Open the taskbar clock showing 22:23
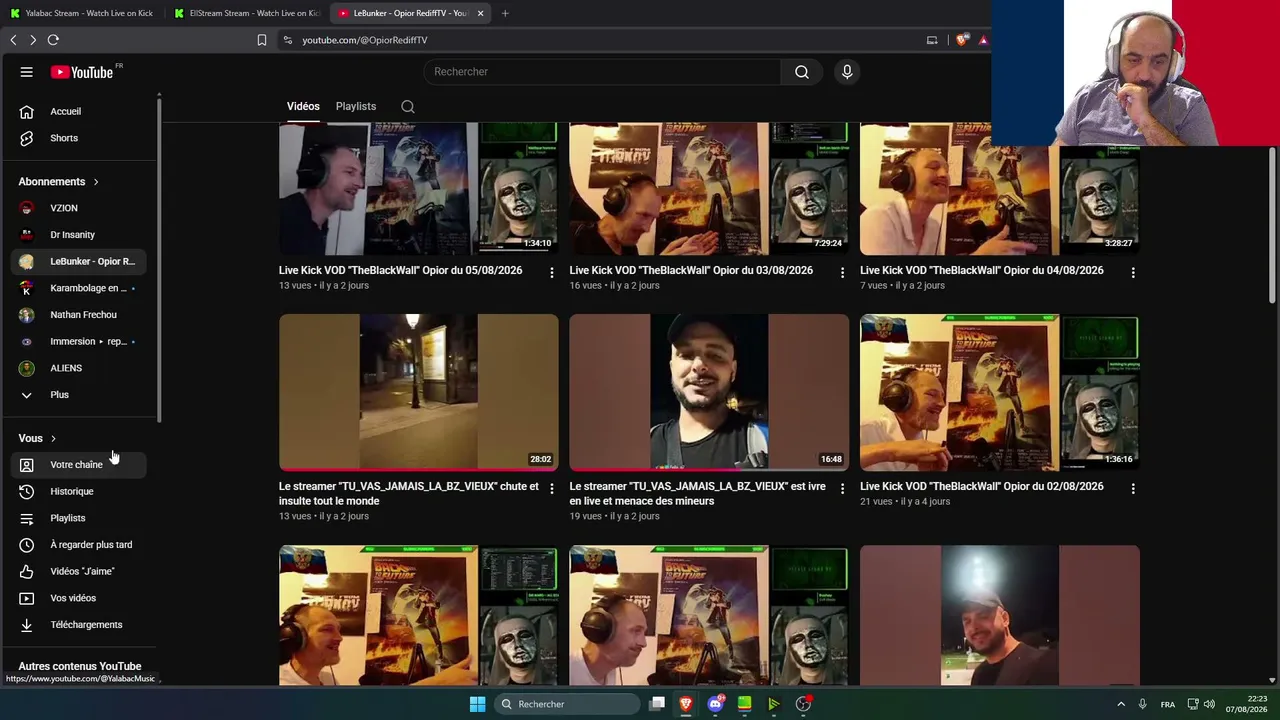This screenshot has width=1280, height=720. [x=1246, y=704]
